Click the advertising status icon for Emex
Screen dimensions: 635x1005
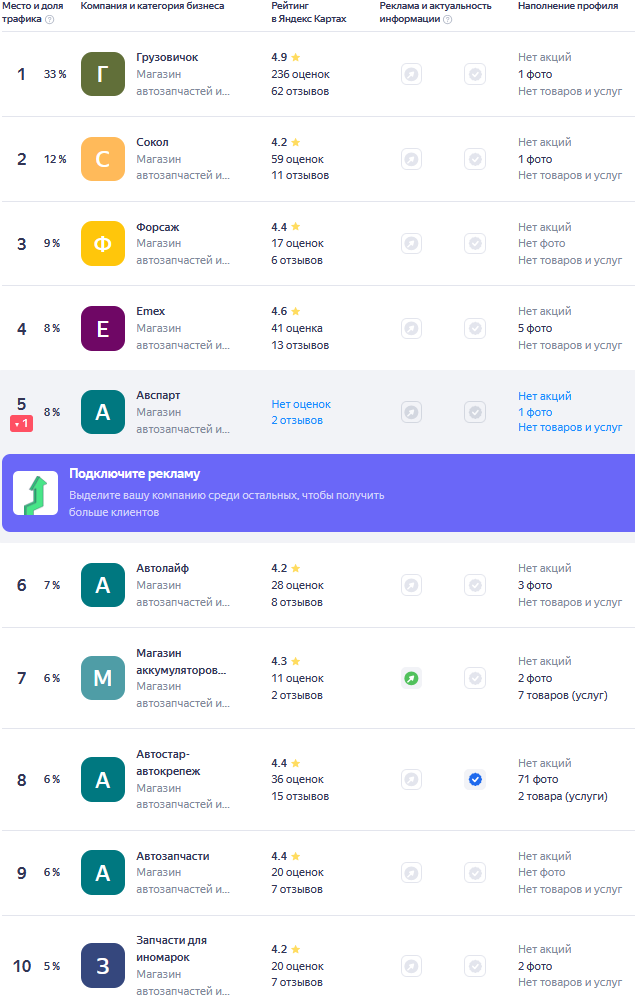coord(411,328)
